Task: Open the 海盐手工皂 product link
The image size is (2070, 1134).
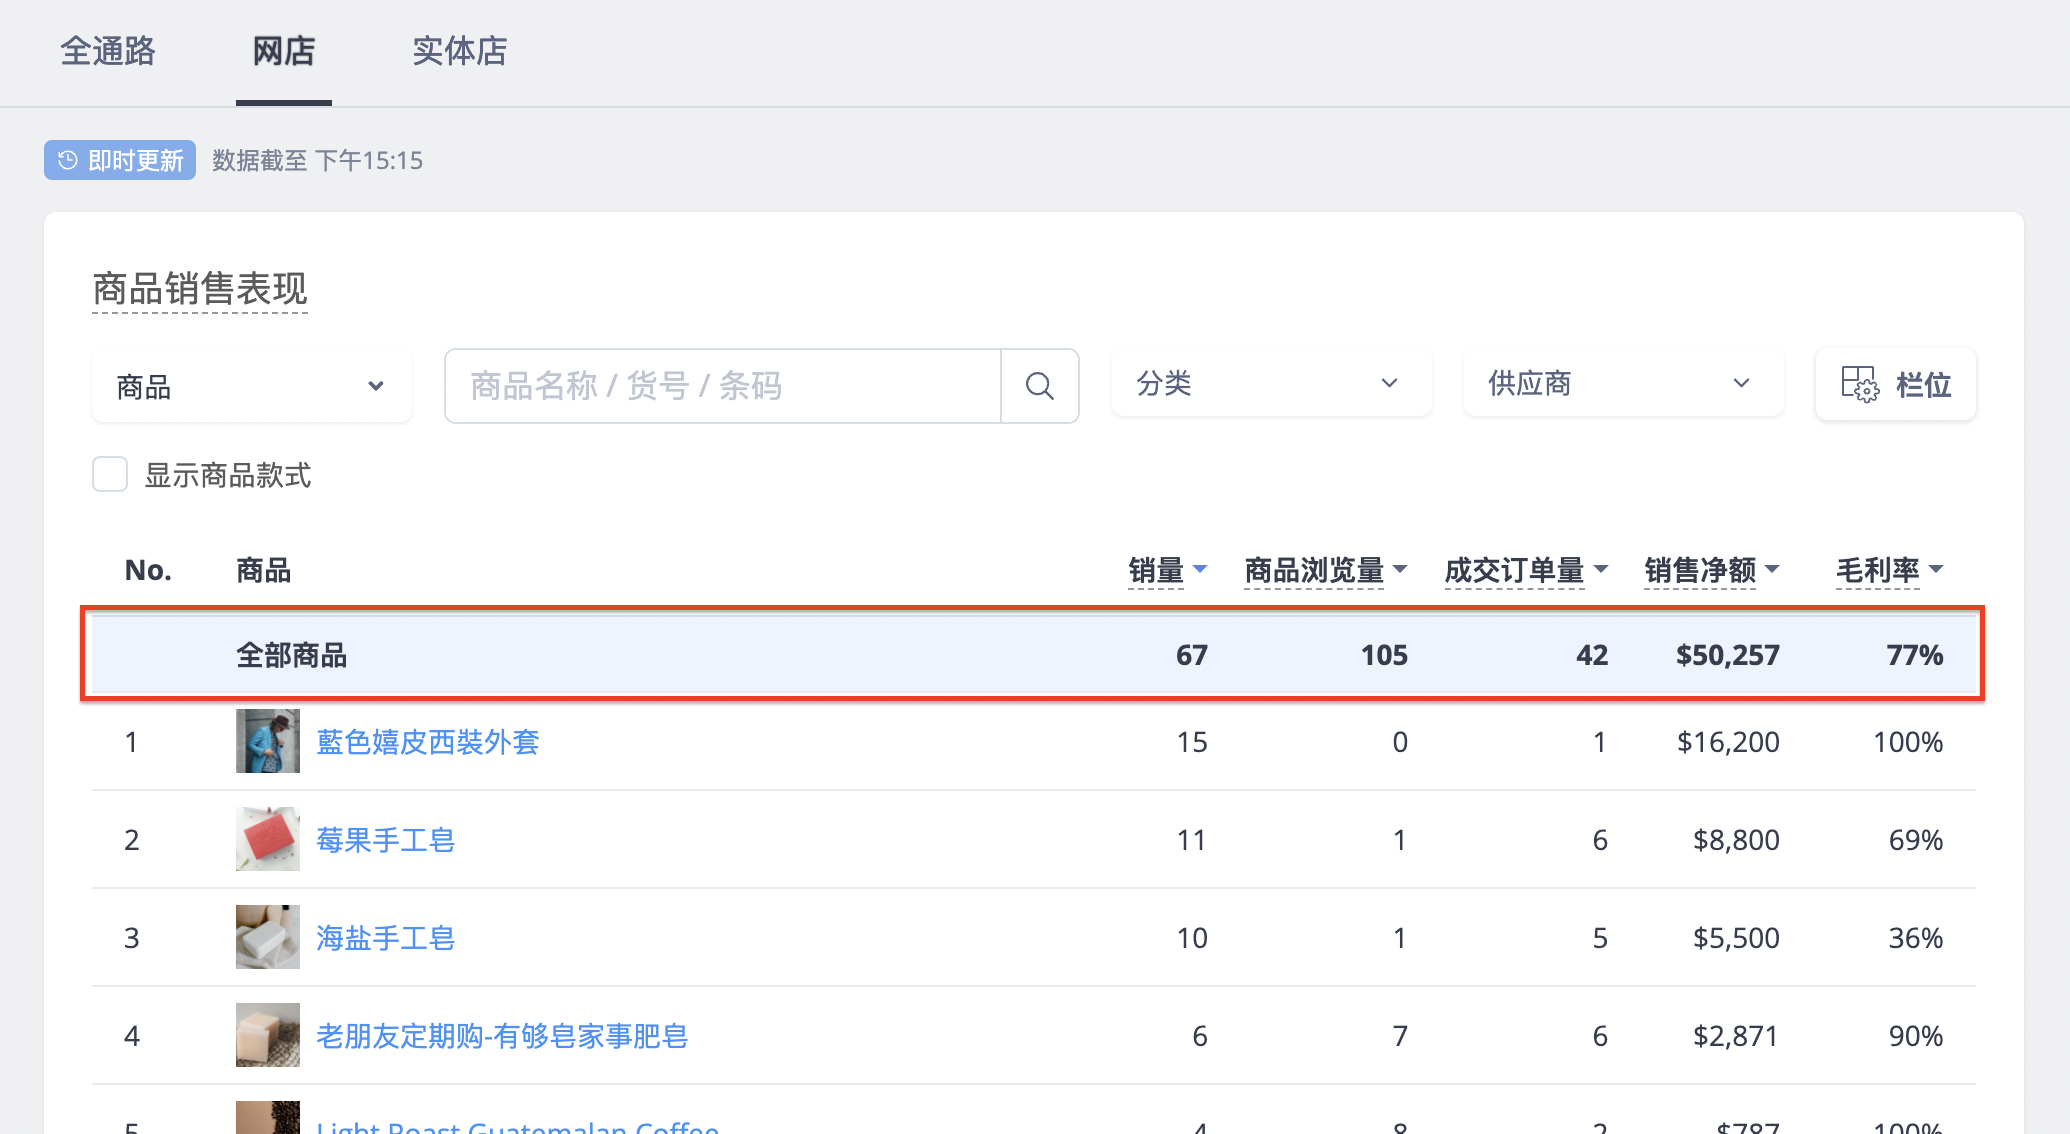Action: click(x=386, y=938)
